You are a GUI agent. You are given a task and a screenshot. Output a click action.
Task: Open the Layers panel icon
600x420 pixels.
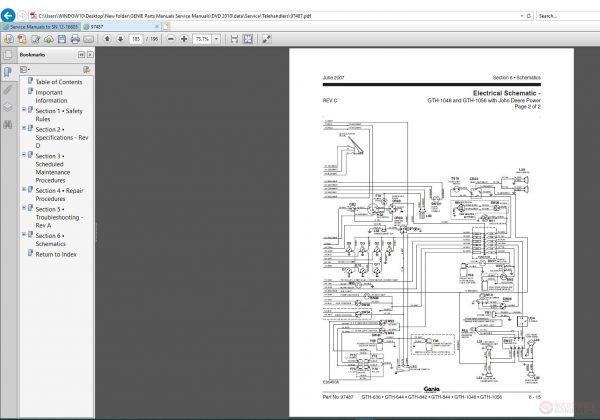click(x=8, y=107)
